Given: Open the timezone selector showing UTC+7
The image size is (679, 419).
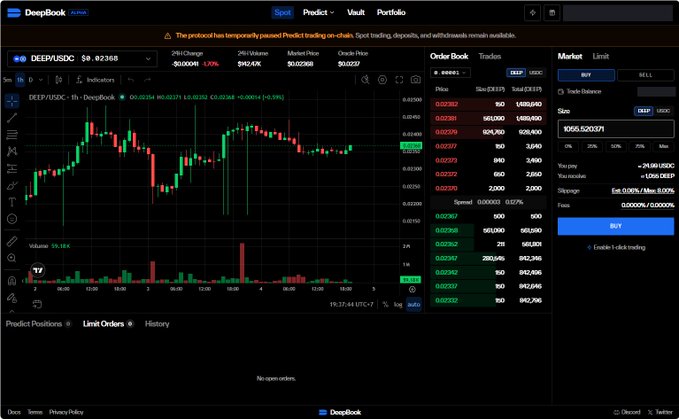Looking at the screenshot, I should [351, 304].
